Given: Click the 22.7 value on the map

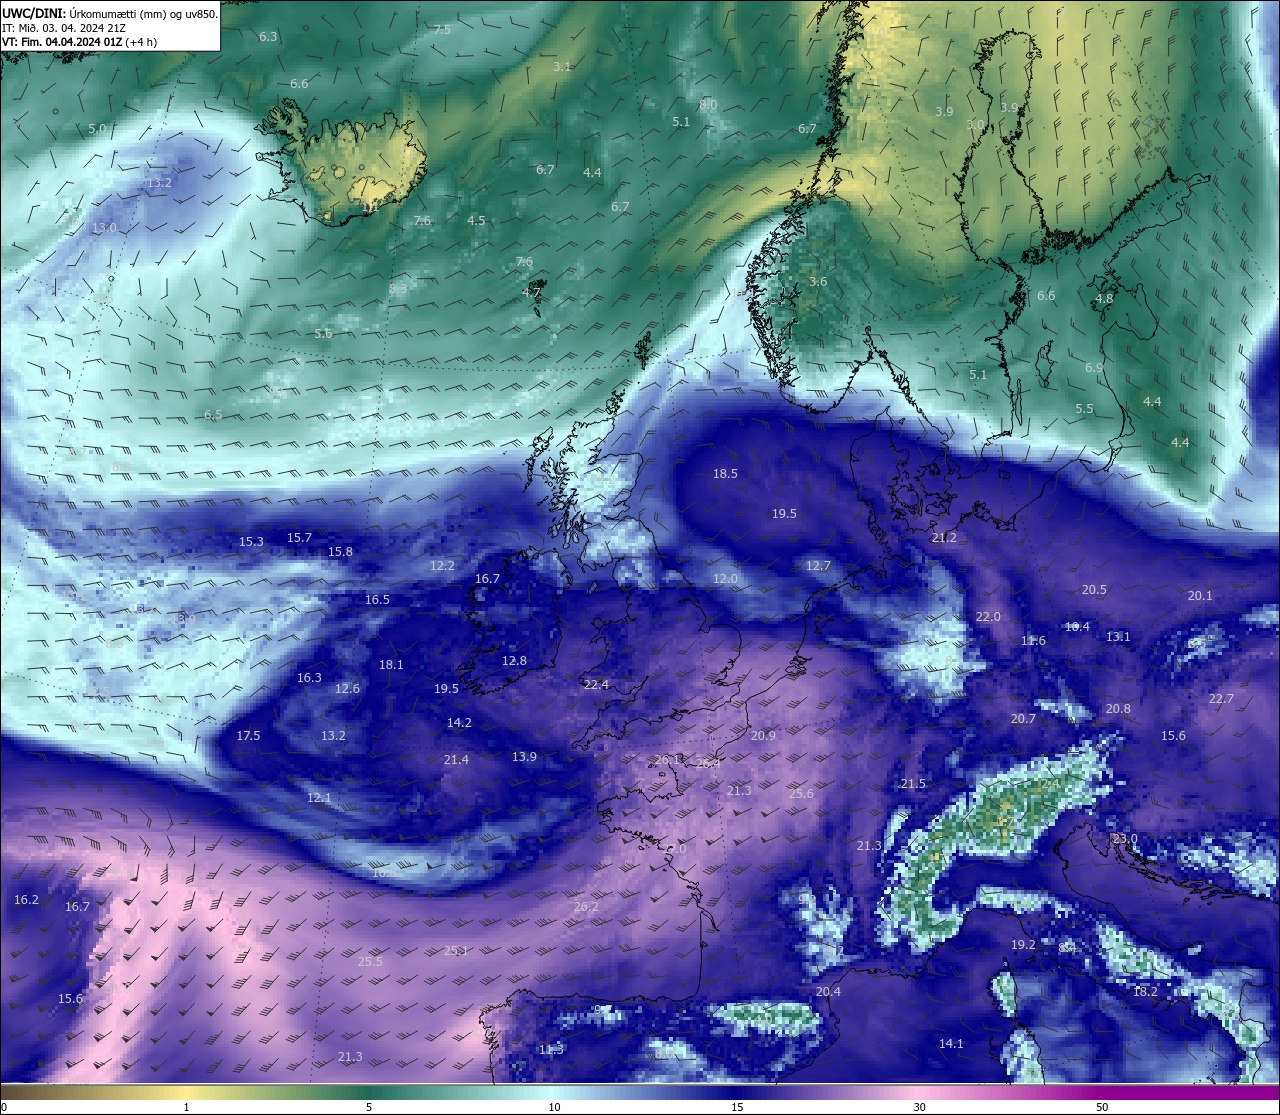Looking at the screenshot, I should pos(1221,699).
